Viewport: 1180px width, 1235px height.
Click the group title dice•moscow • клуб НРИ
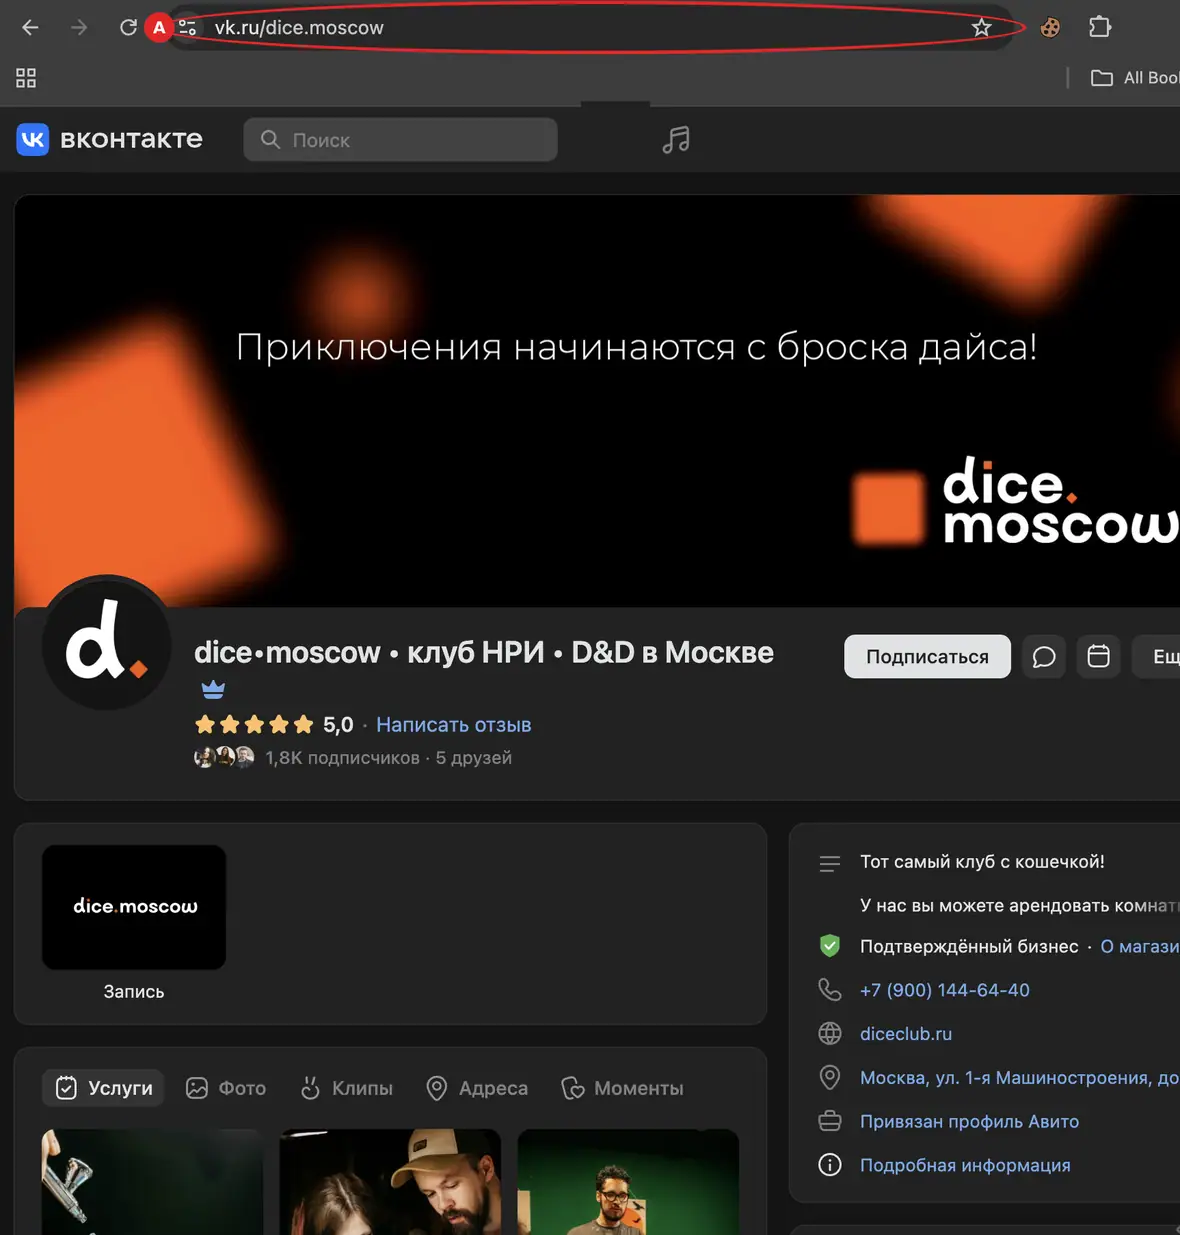tap(484, 652)
